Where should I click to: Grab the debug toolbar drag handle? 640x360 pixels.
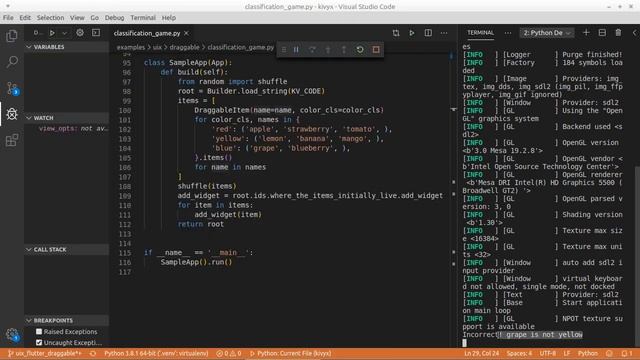[x=284, y=50]
